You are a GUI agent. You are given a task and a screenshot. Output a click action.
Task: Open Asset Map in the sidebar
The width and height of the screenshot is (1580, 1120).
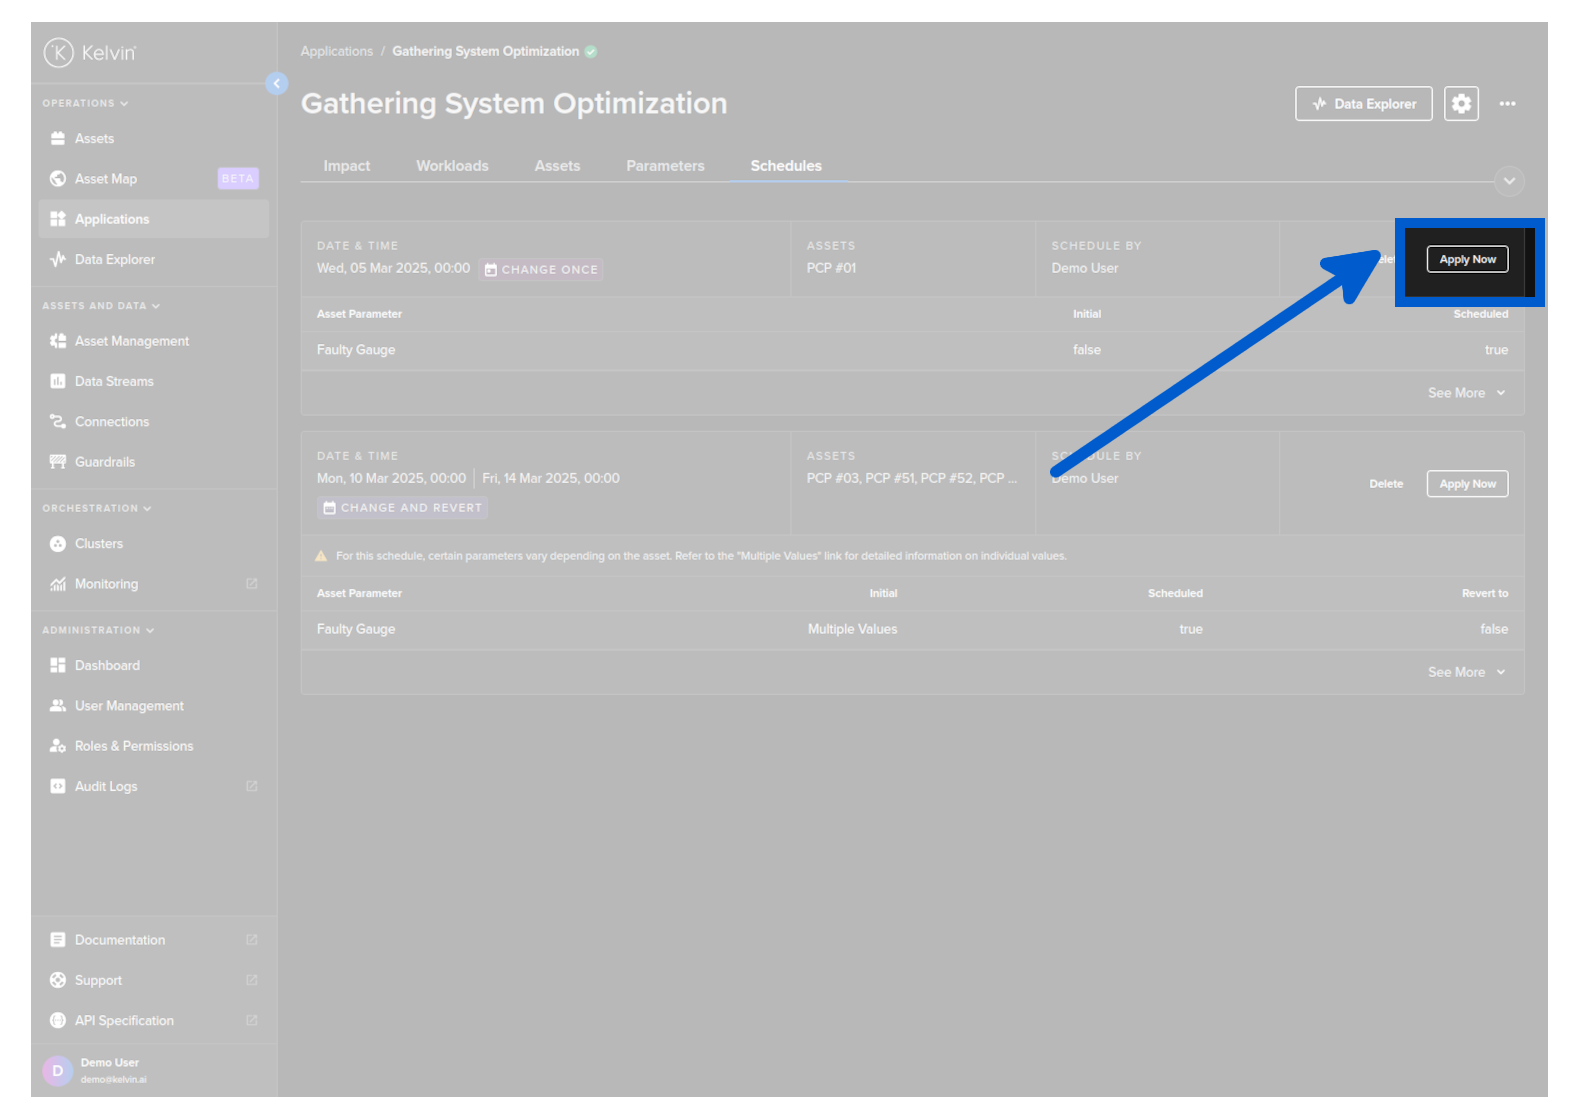106,179
